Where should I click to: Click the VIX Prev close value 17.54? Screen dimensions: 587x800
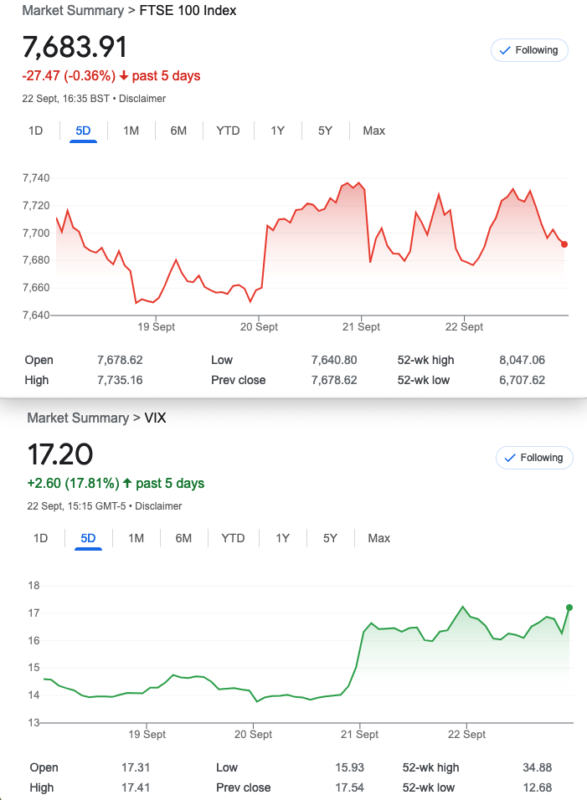point(350,788)
